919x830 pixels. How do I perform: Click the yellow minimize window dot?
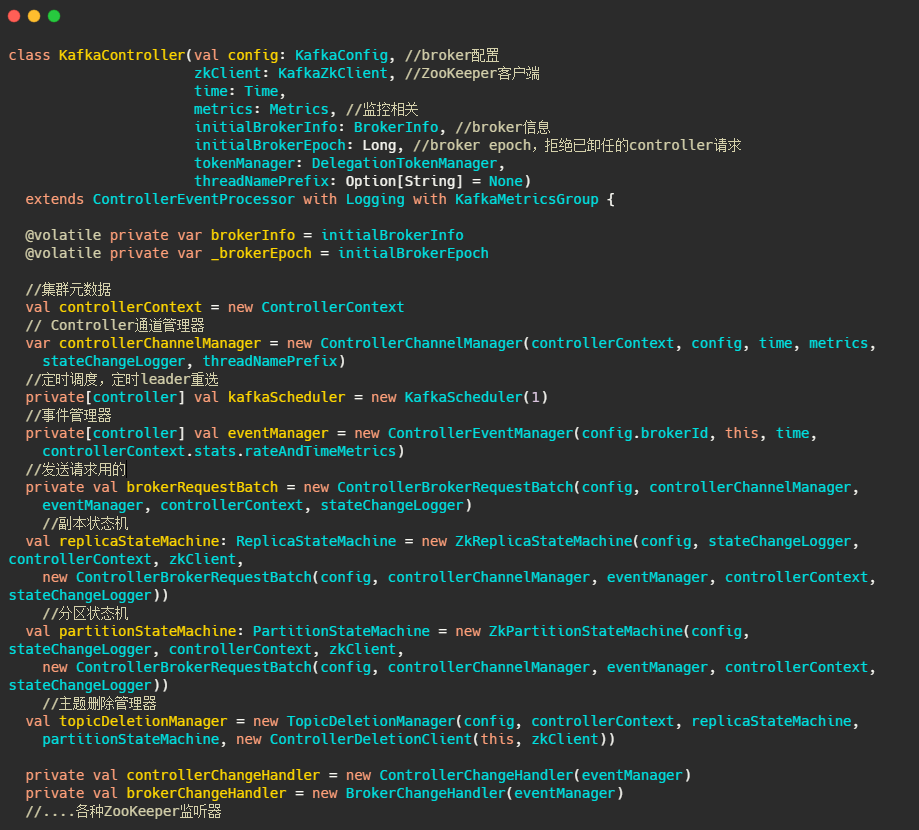coord(34,16)
